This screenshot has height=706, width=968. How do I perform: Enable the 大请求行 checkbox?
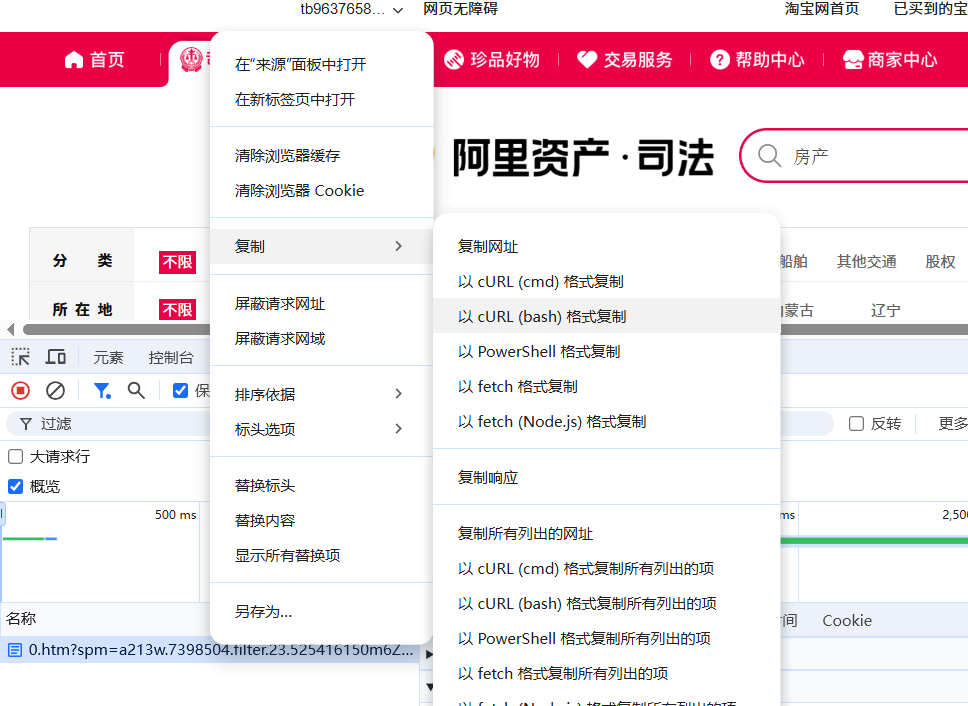15,457
